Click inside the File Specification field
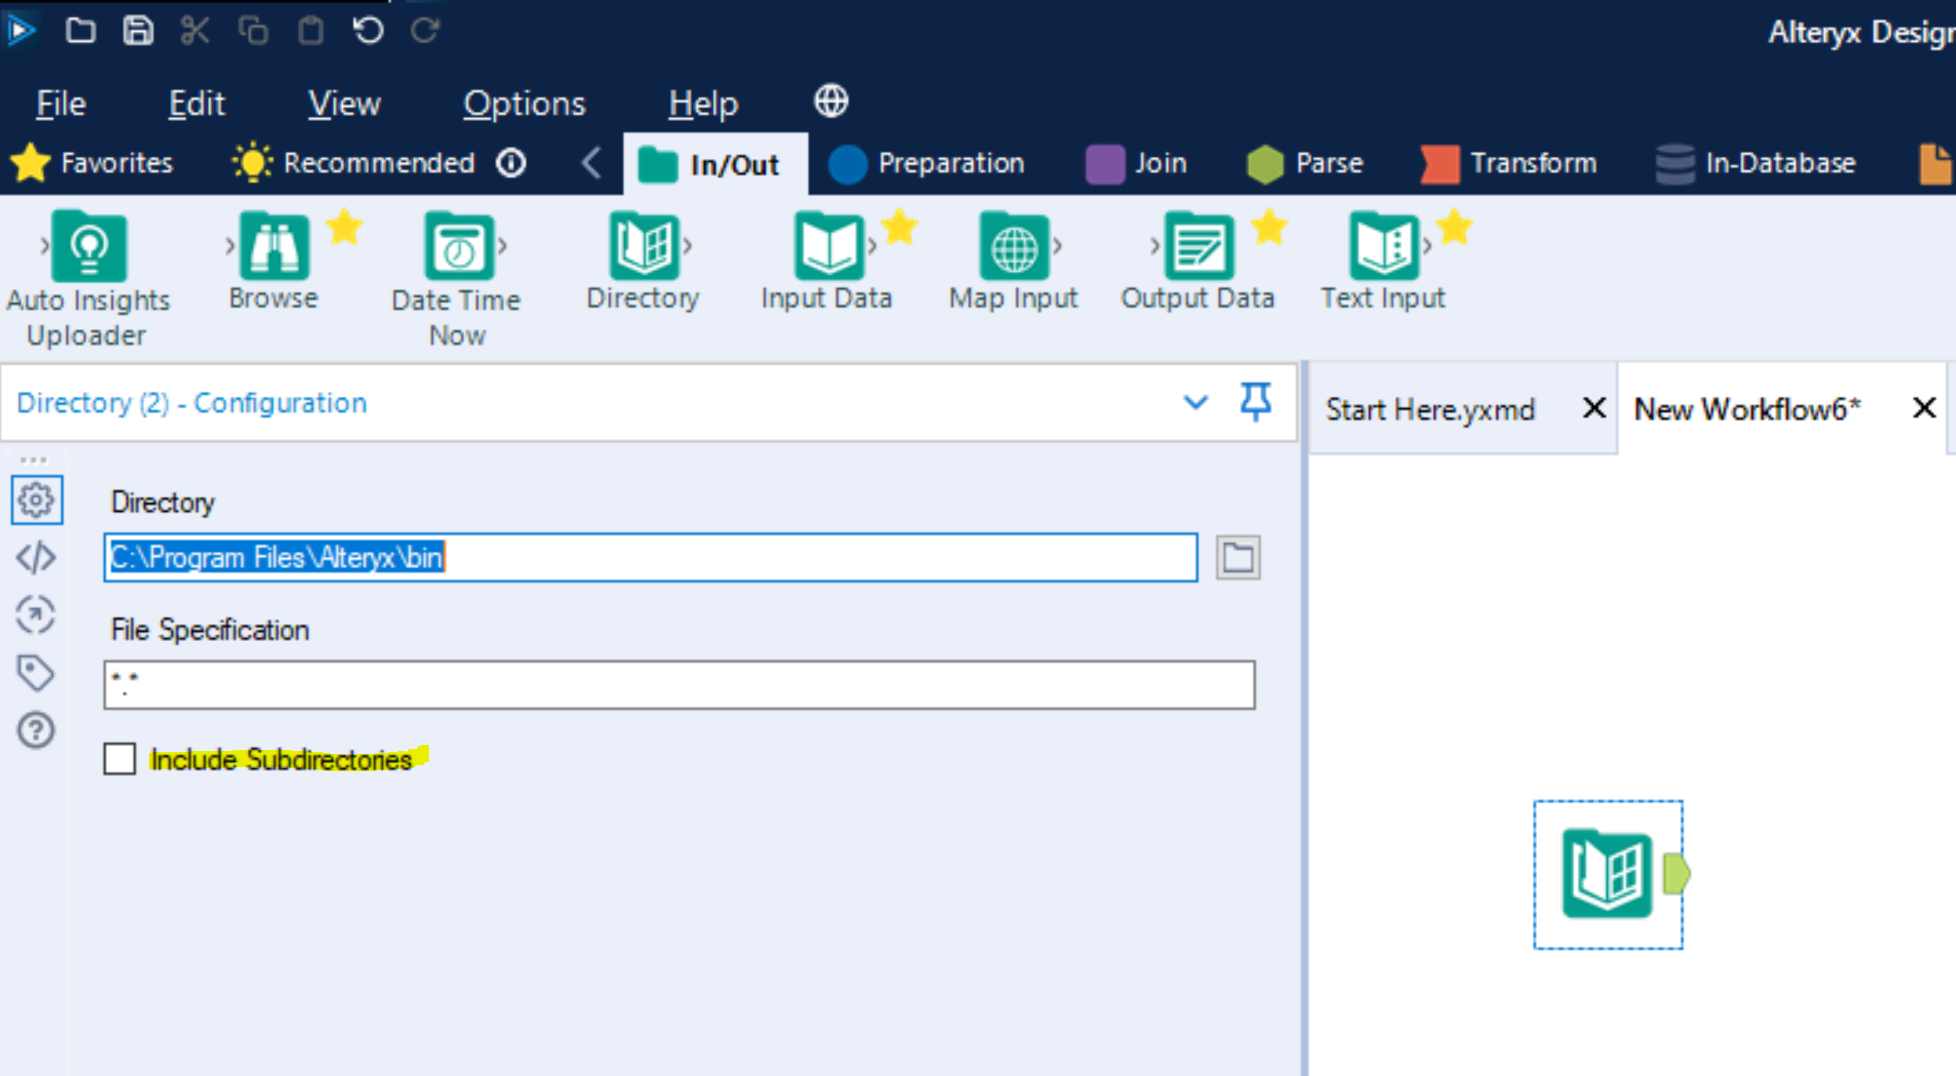 pos(680,685)
